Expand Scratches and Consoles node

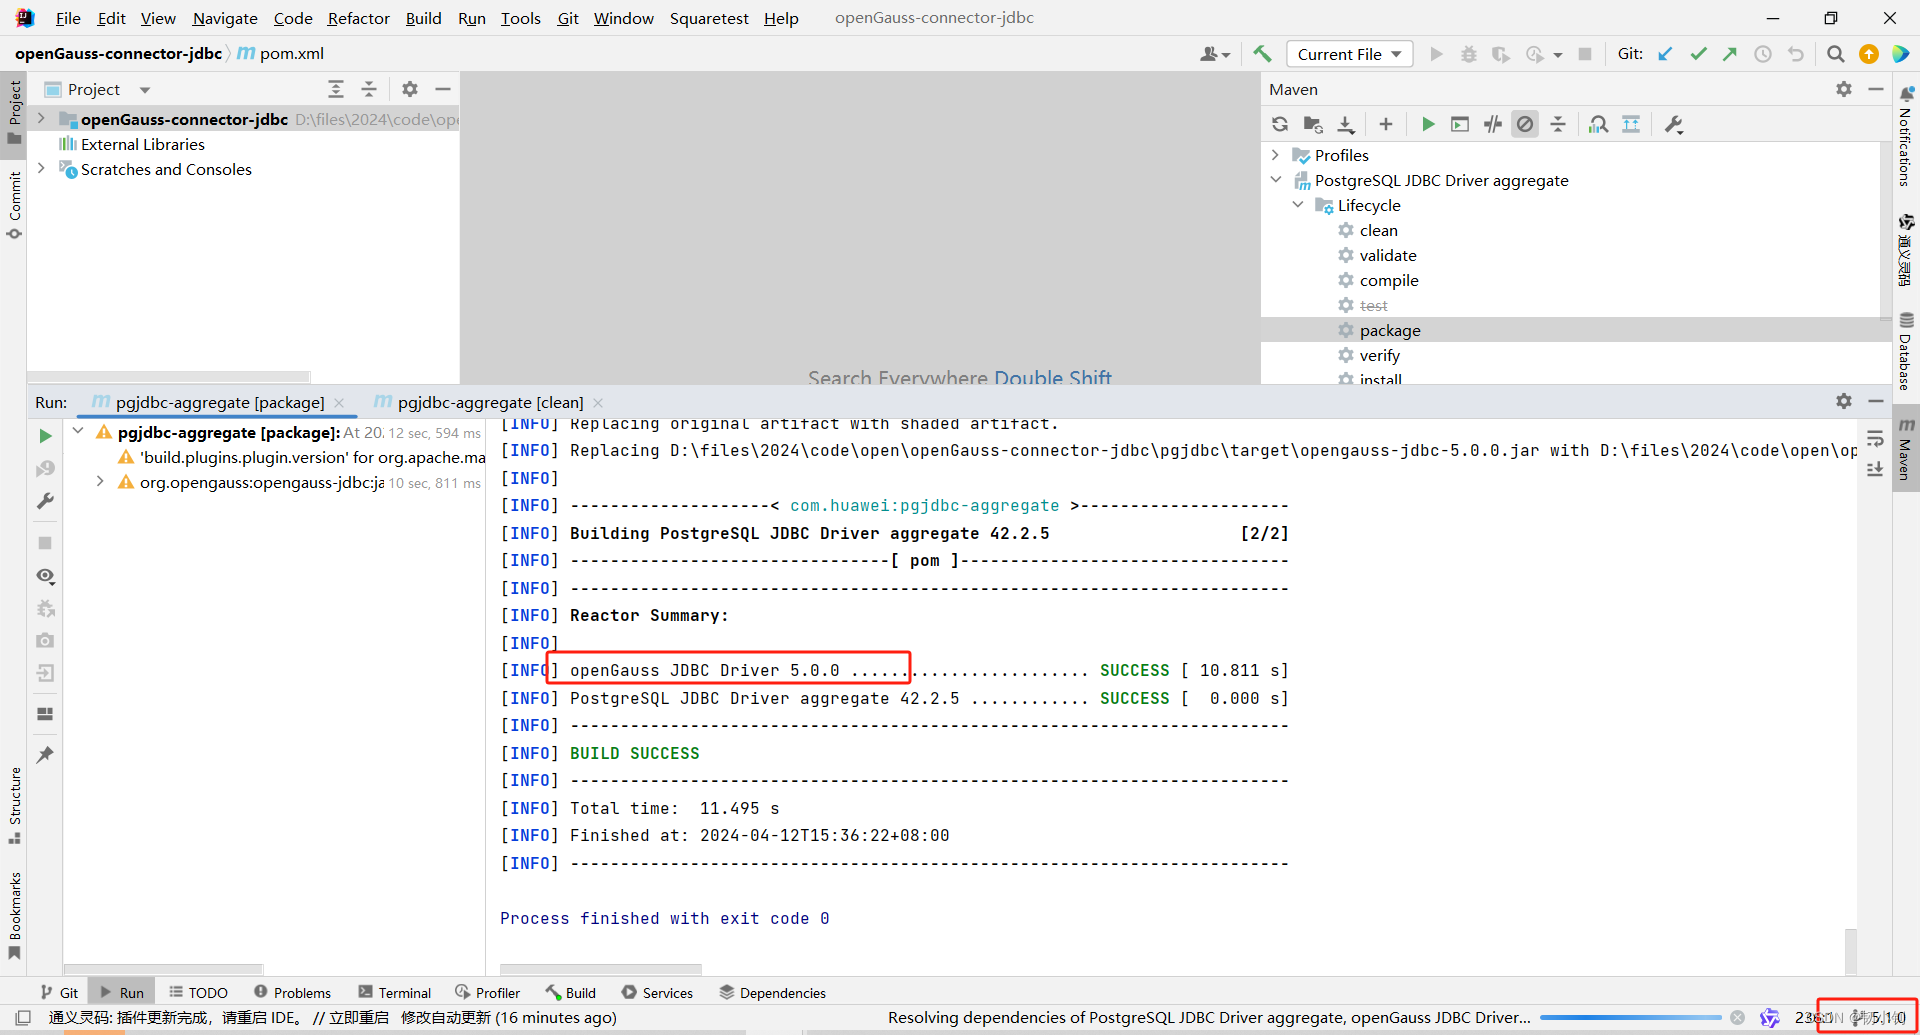pyautogui.click(x=41, y=169)
